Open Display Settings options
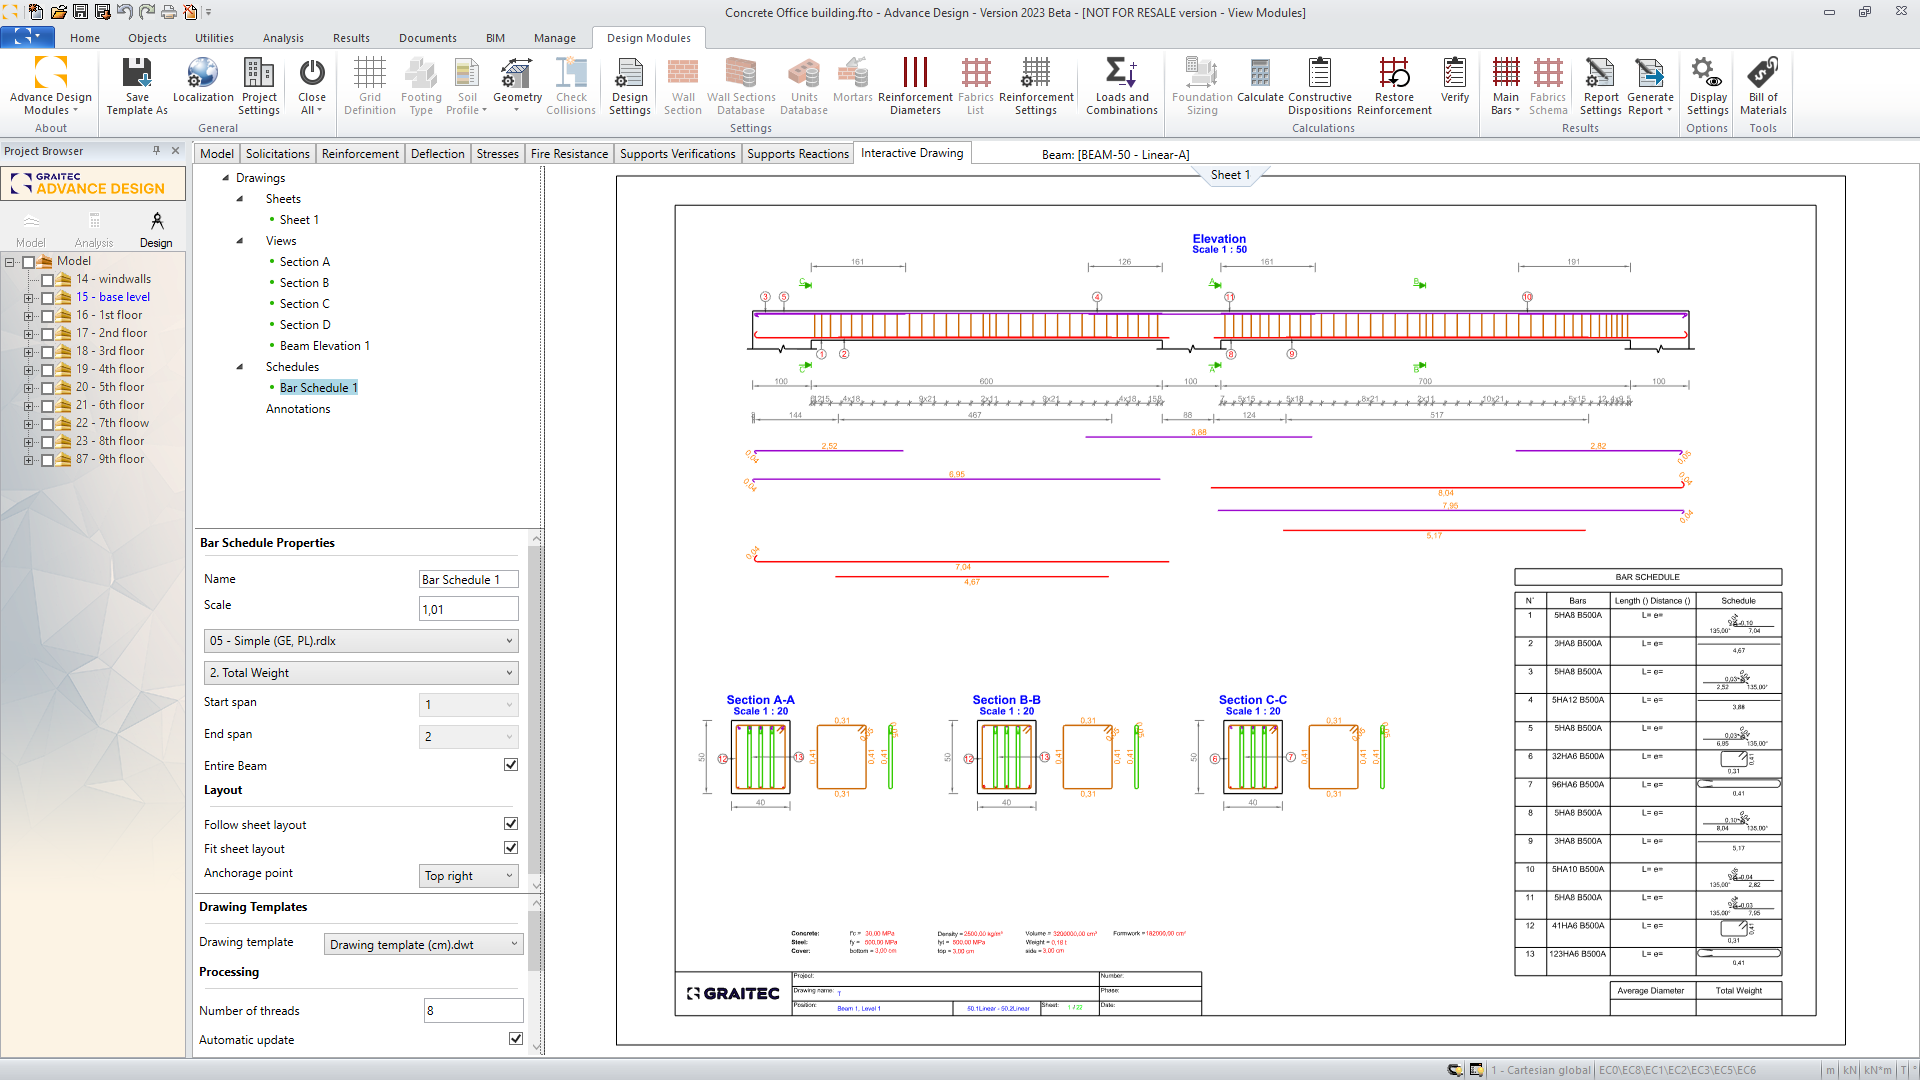 [1708, 86]
